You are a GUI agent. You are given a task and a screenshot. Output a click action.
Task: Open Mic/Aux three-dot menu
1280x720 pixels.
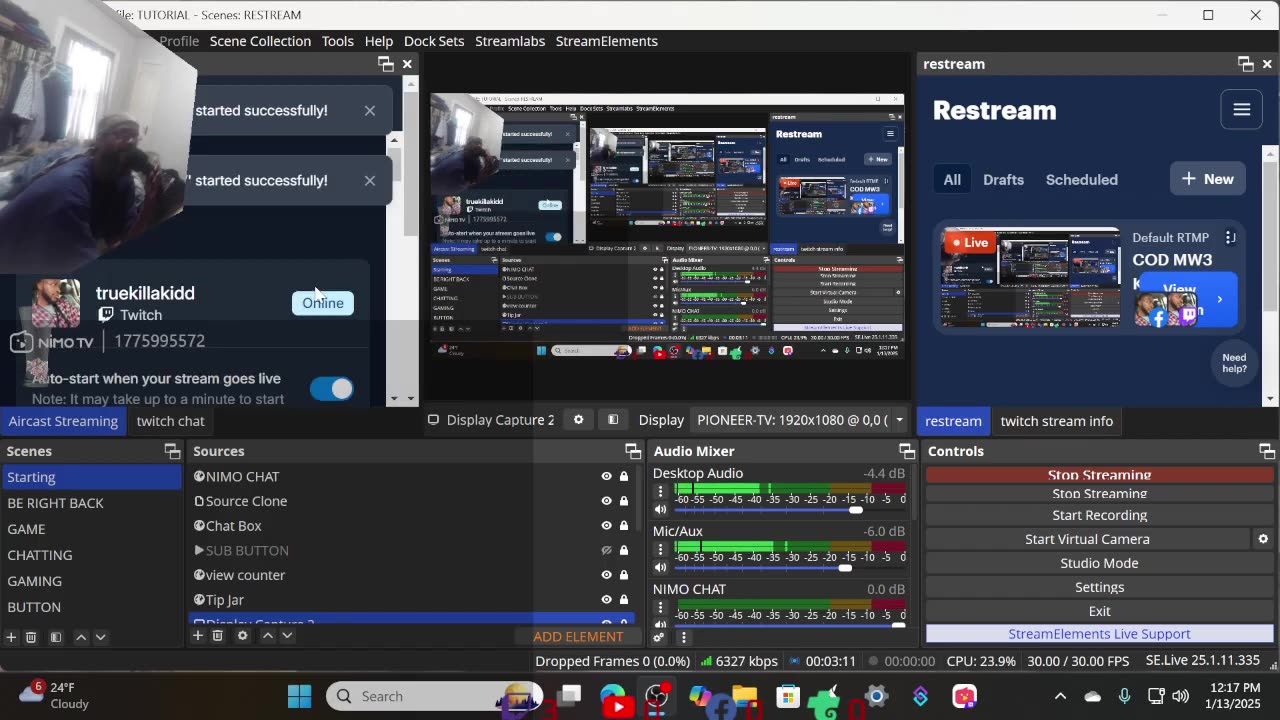(x=660, y=549)
